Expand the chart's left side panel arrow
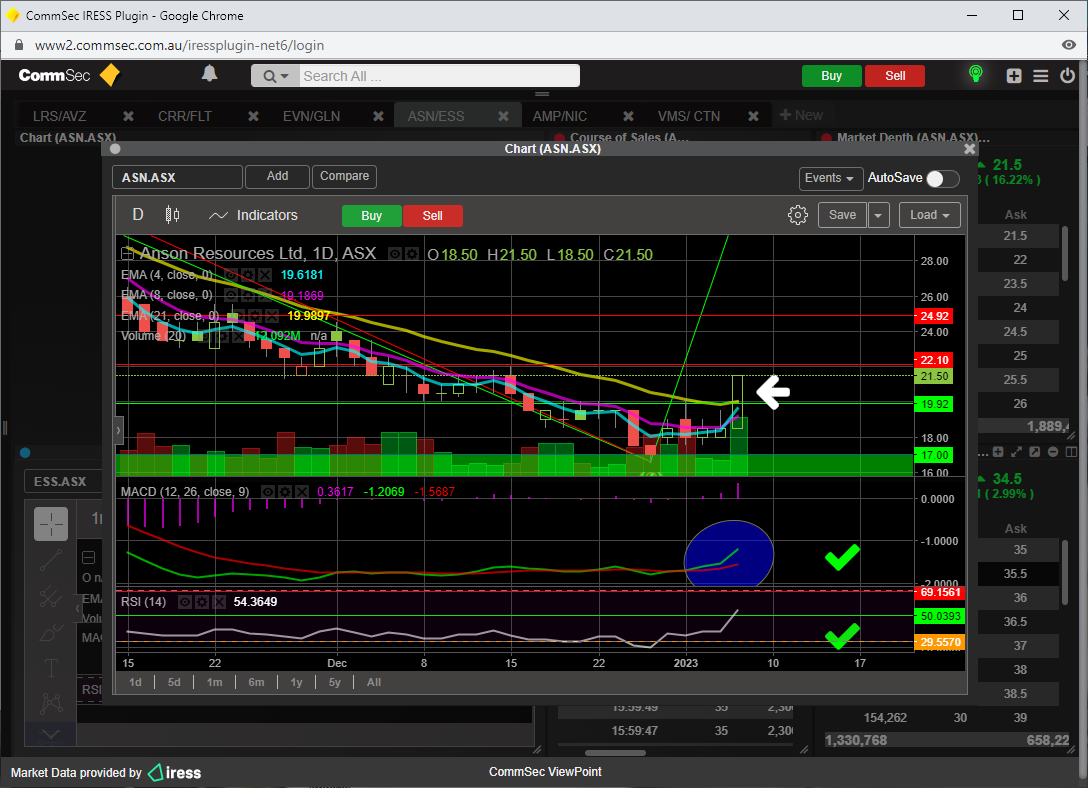Viewport: 1088px width, 788px height. (x=119, y=430)
